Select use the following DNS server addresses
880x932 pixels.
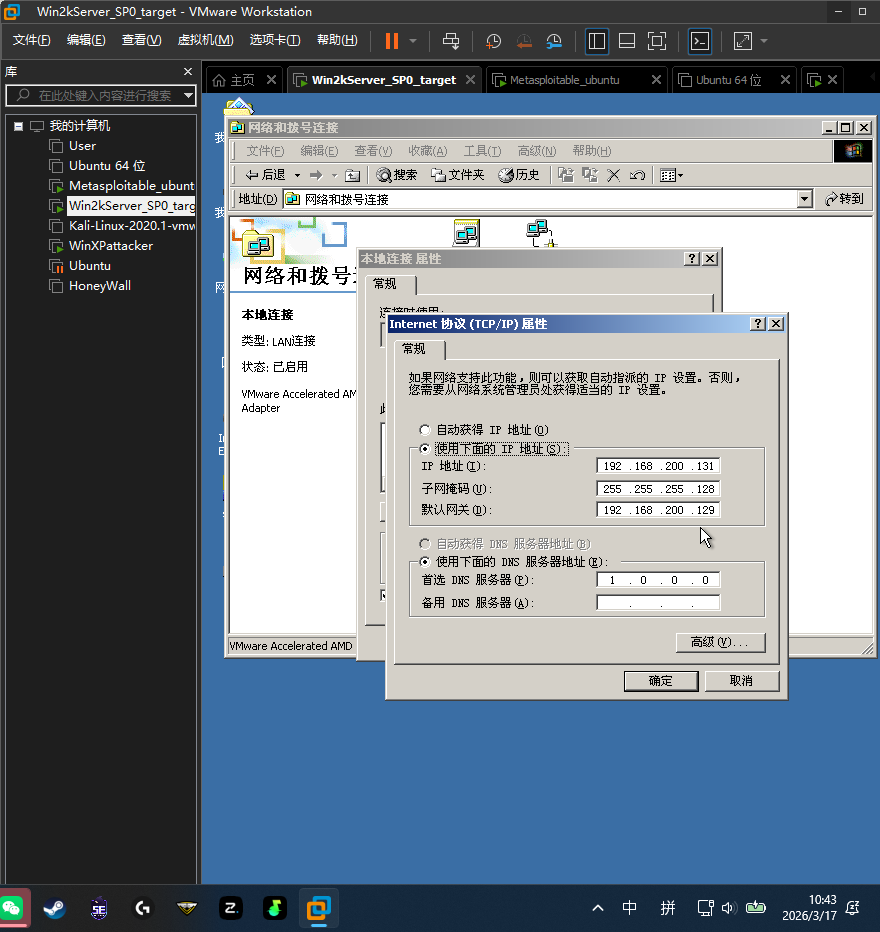tap(424, 562)
